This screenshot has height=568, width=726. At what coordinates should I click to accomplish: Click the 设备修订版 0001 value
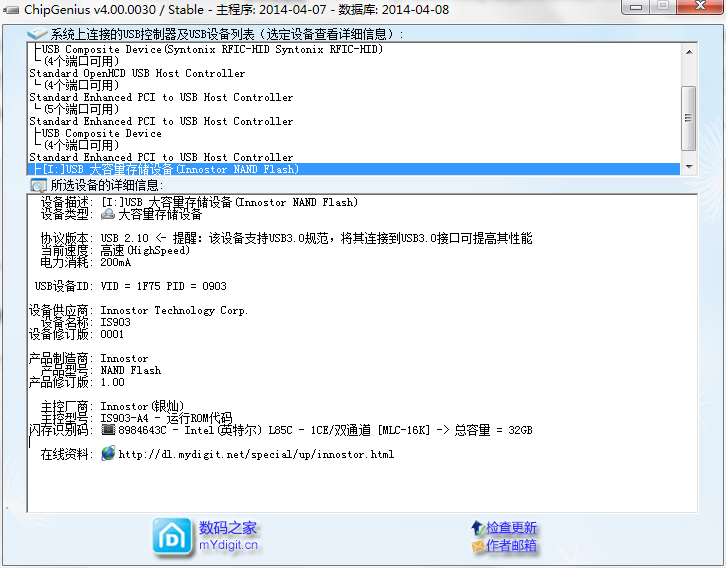coord(112,334)
